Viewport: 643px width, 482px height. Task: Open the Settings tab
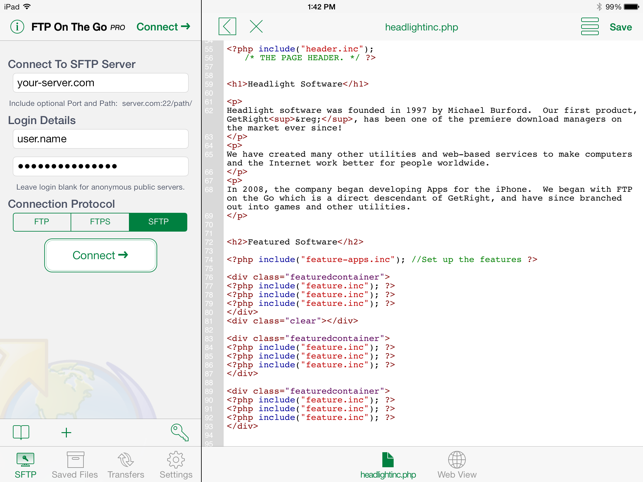176,465
